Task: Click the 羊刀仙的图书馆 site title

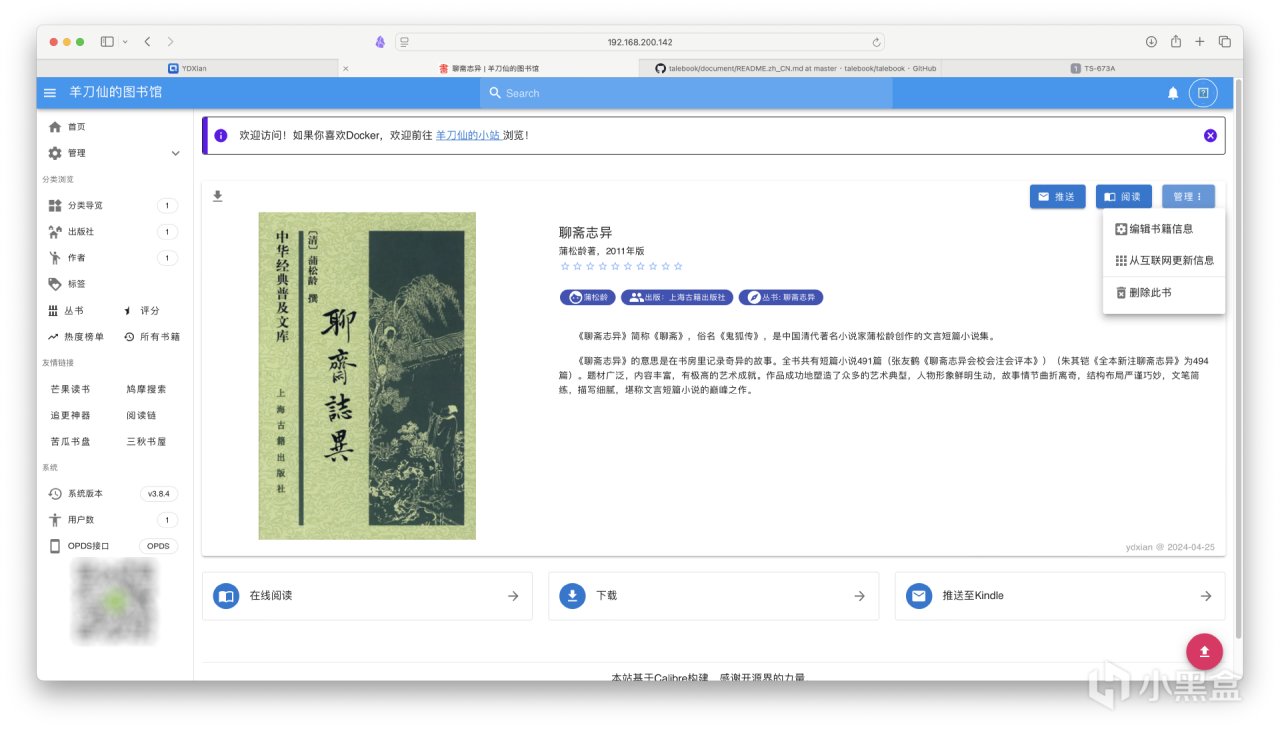Action: (116, 92)
